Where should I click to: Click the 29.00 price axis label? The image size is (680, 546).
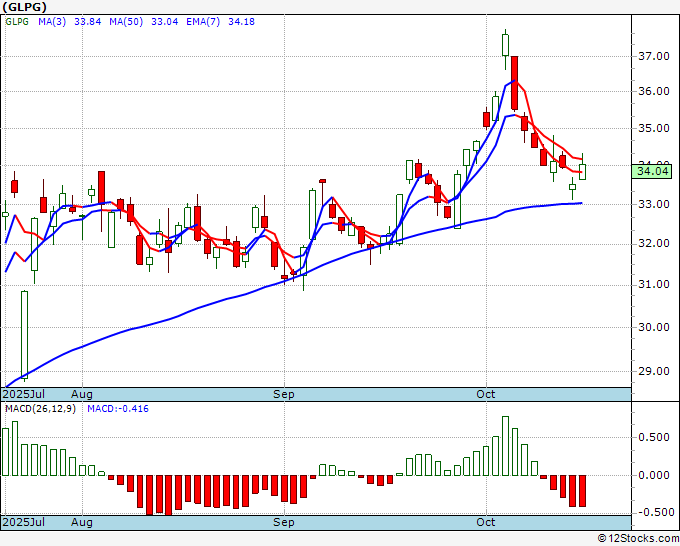pyautogui.click(x=654, y=372)
